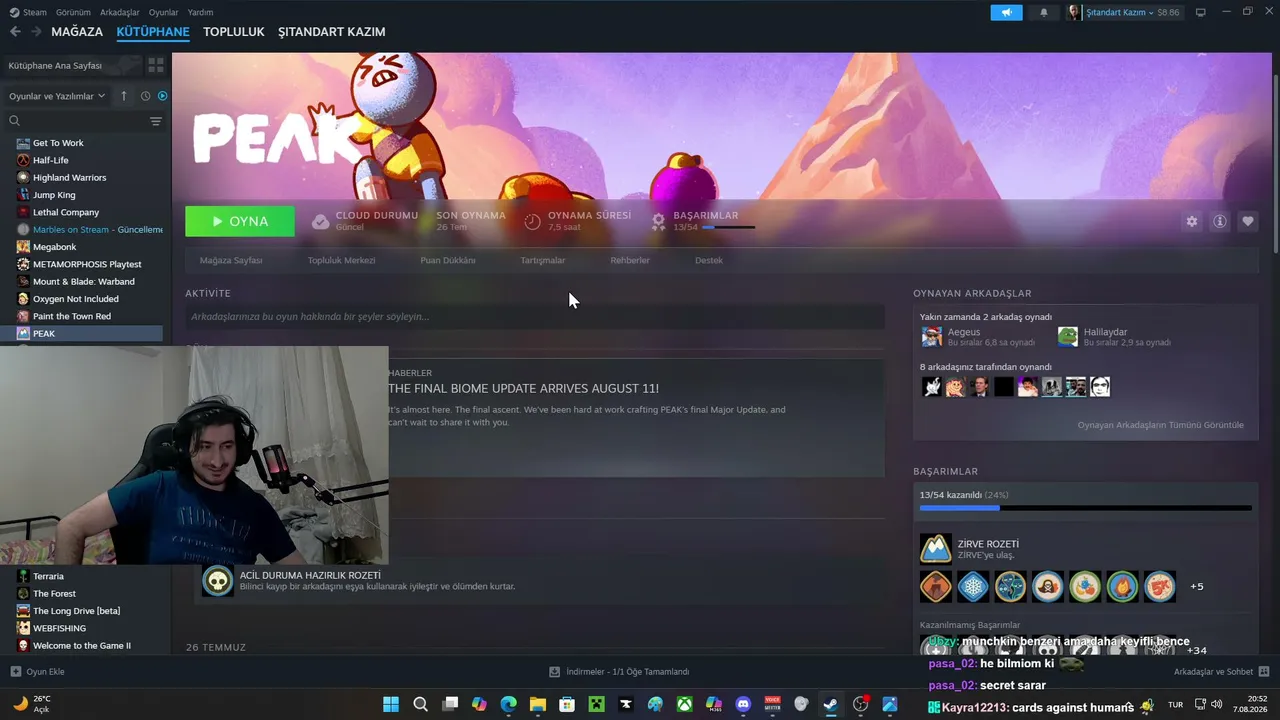Open the Steam announcements megaphone
Viewport: 1280px width, 720px height.
tap(1006, 12)
